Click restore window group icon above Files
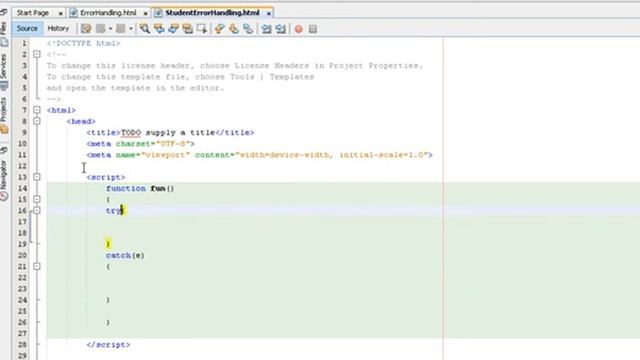Screen dimensions: 640x360 pyautogui.click(x=4, y=13)
